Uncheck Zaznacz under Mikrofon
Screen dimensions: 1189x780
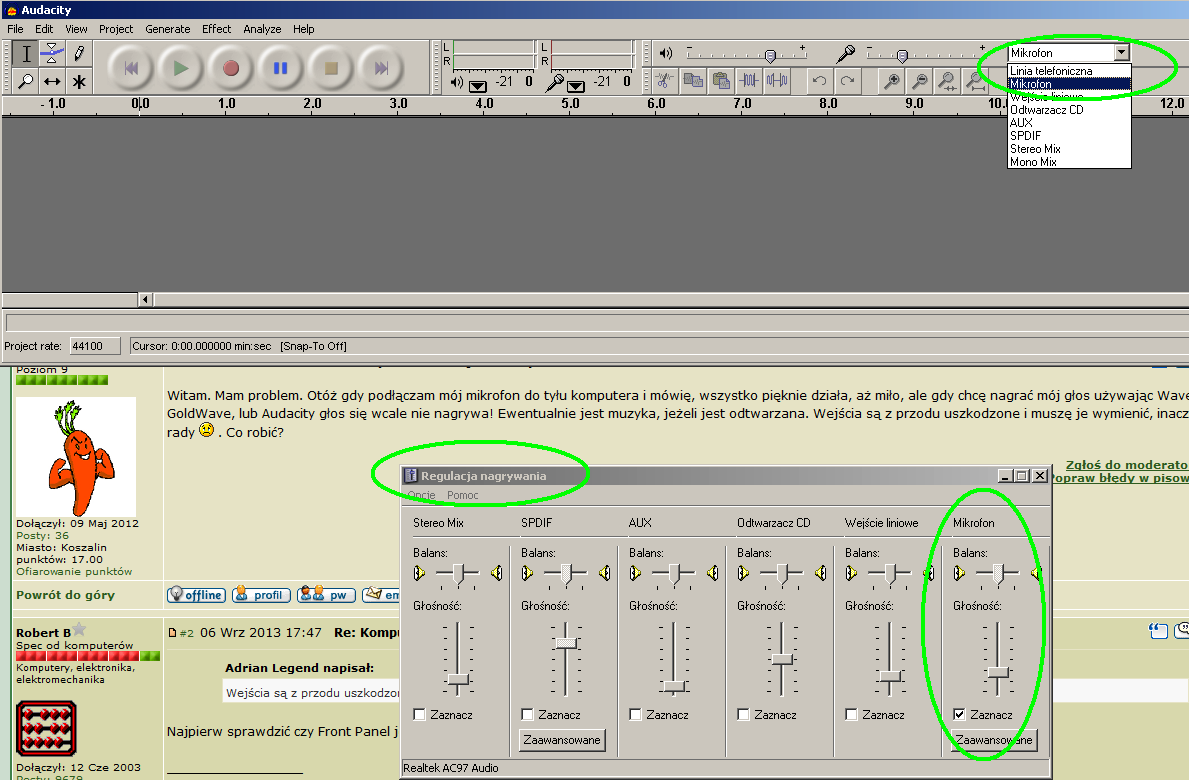pyautogui.click(x=959, y=714)
